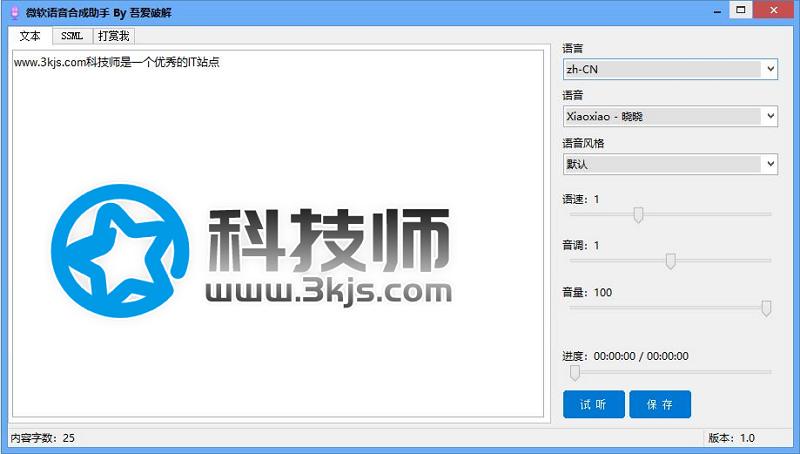Click the 试听 preview button
This screenshot has width=800, height=454.
594,405
